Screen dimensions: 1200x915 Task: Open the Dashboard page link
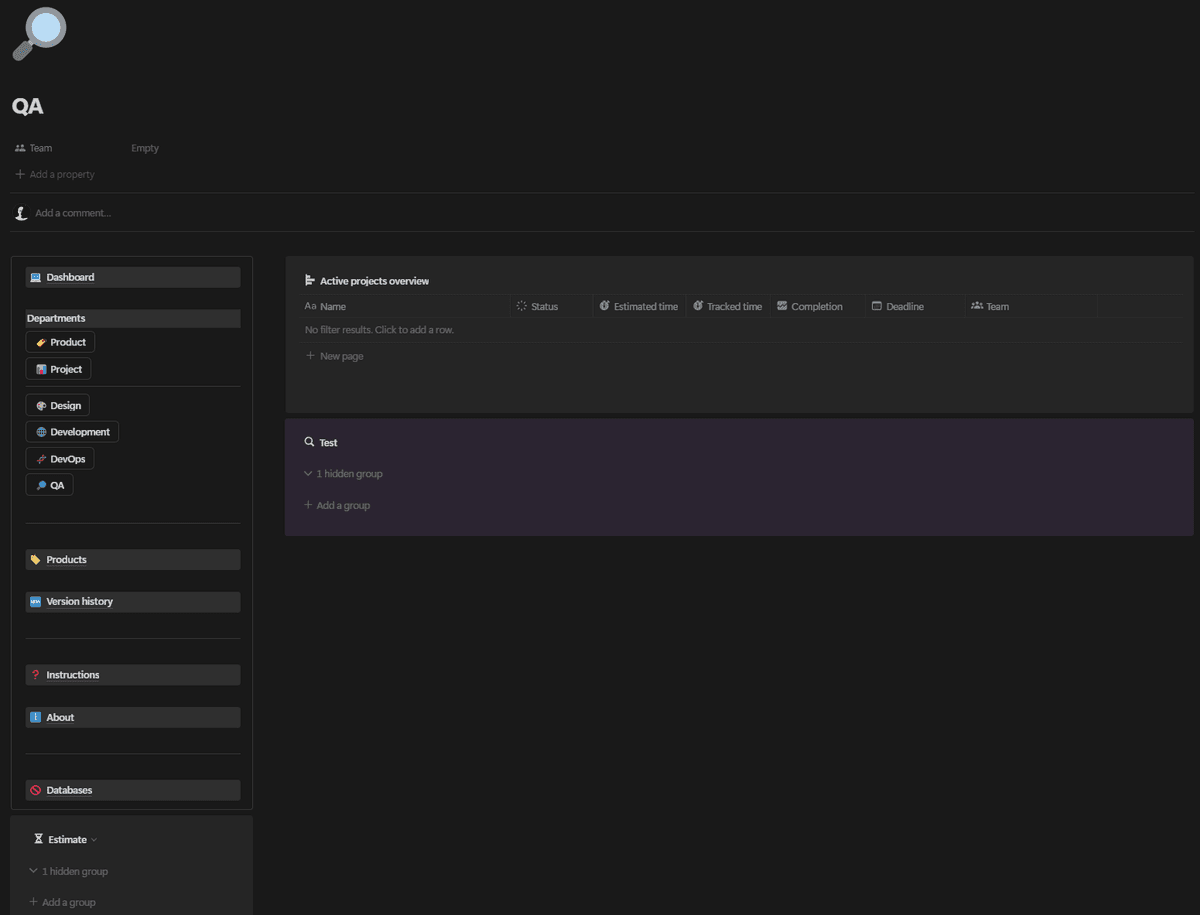[x=70, y=277]
